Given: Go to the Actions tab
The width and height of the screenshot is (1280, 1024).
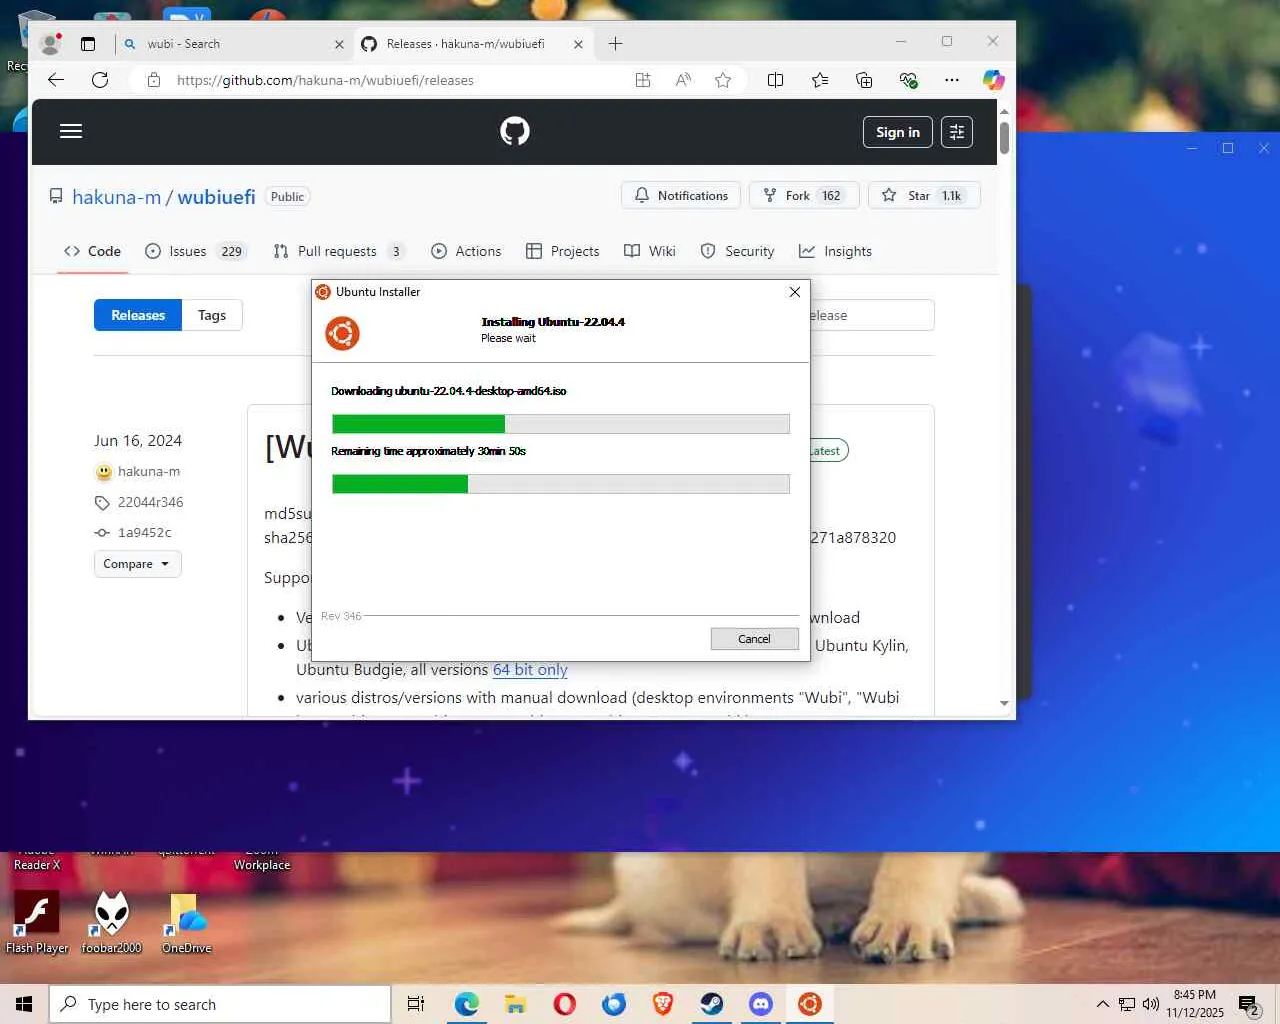Looking at the screenshot, I should (x=466, y=251).
